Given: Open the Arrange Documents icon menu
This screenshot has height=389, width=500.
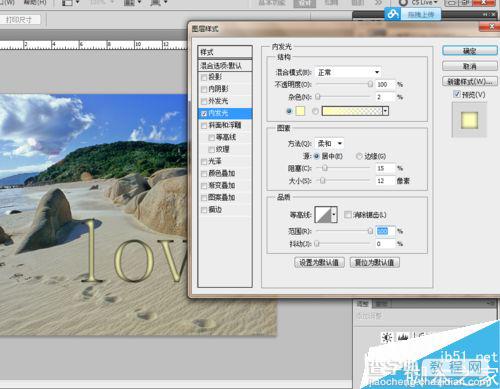Looking at the screenshot, I should [132, 3].
